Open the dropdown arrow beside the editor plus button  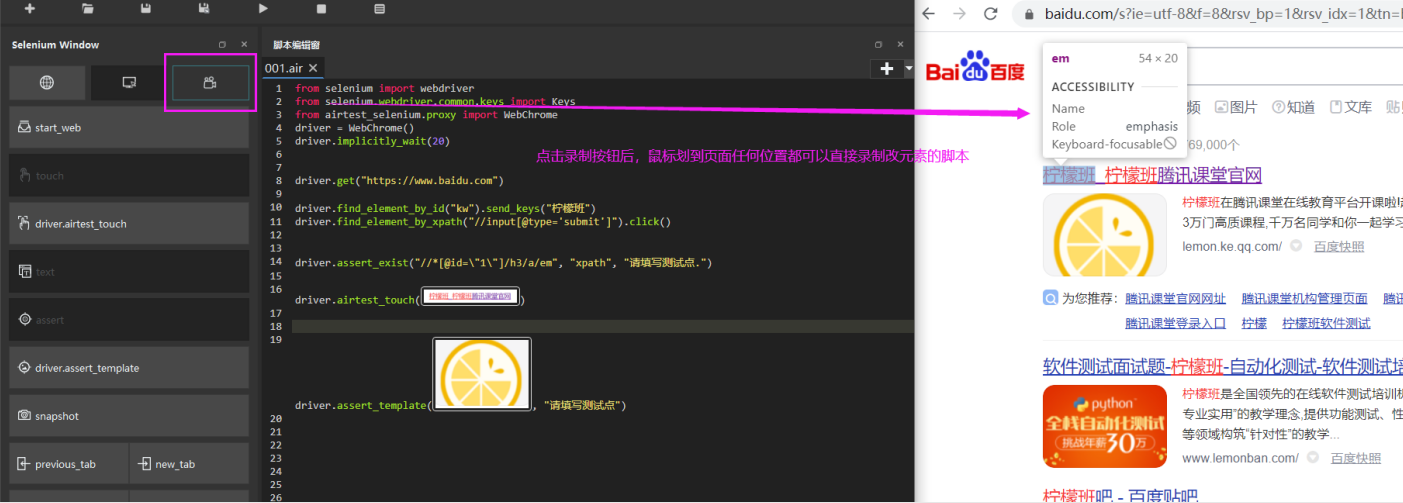[x=908, y=69]
